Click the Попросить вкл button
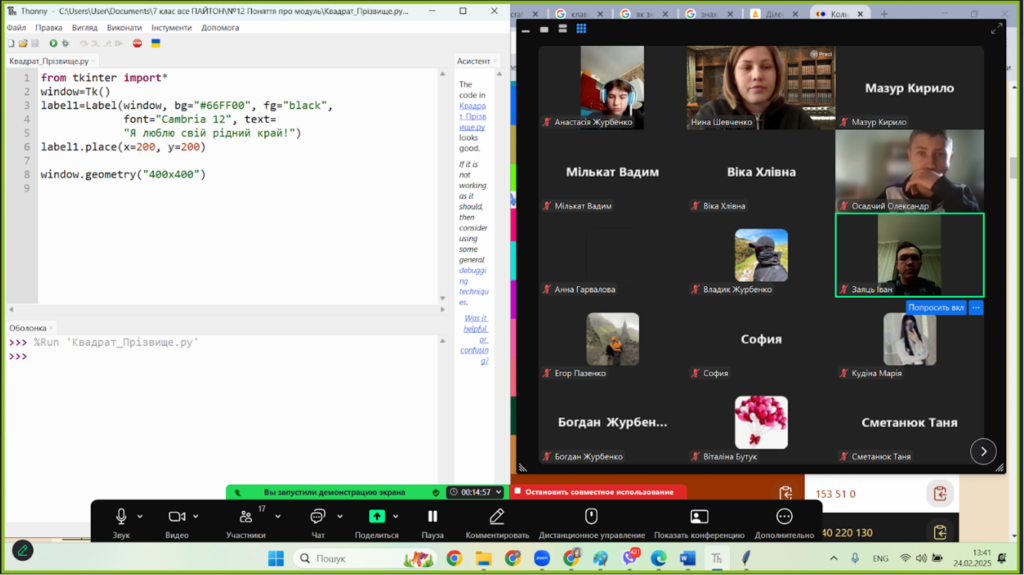The height and width of the screenshot is (575, 1024). 935,307
